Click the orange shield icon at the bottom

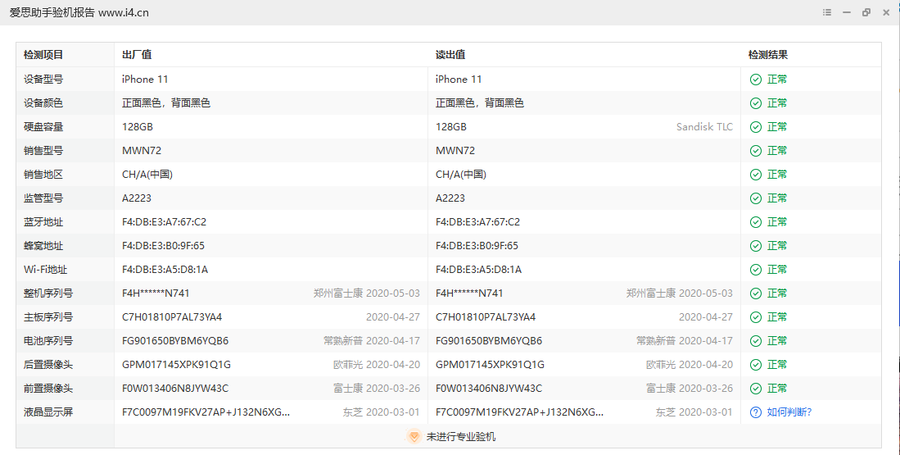click(x=413, y=436)
